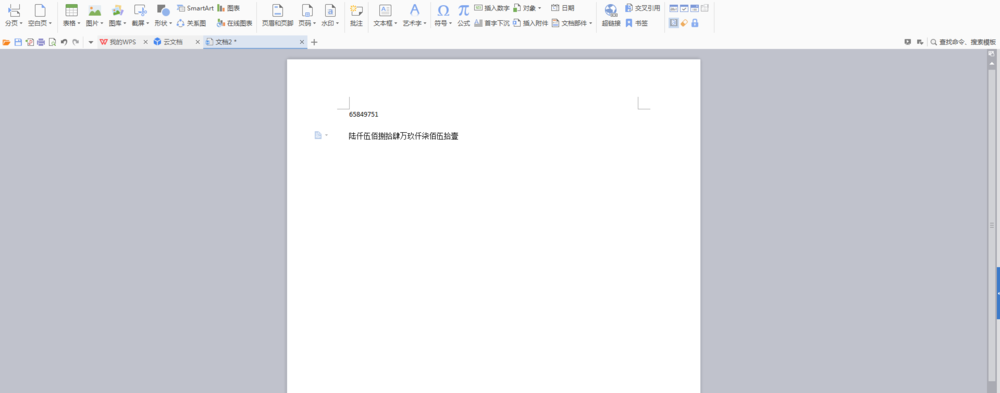This screenshot has width=1000, height=393.
Task: Insert the checkbox form control icon
Action: pos(684,8)
